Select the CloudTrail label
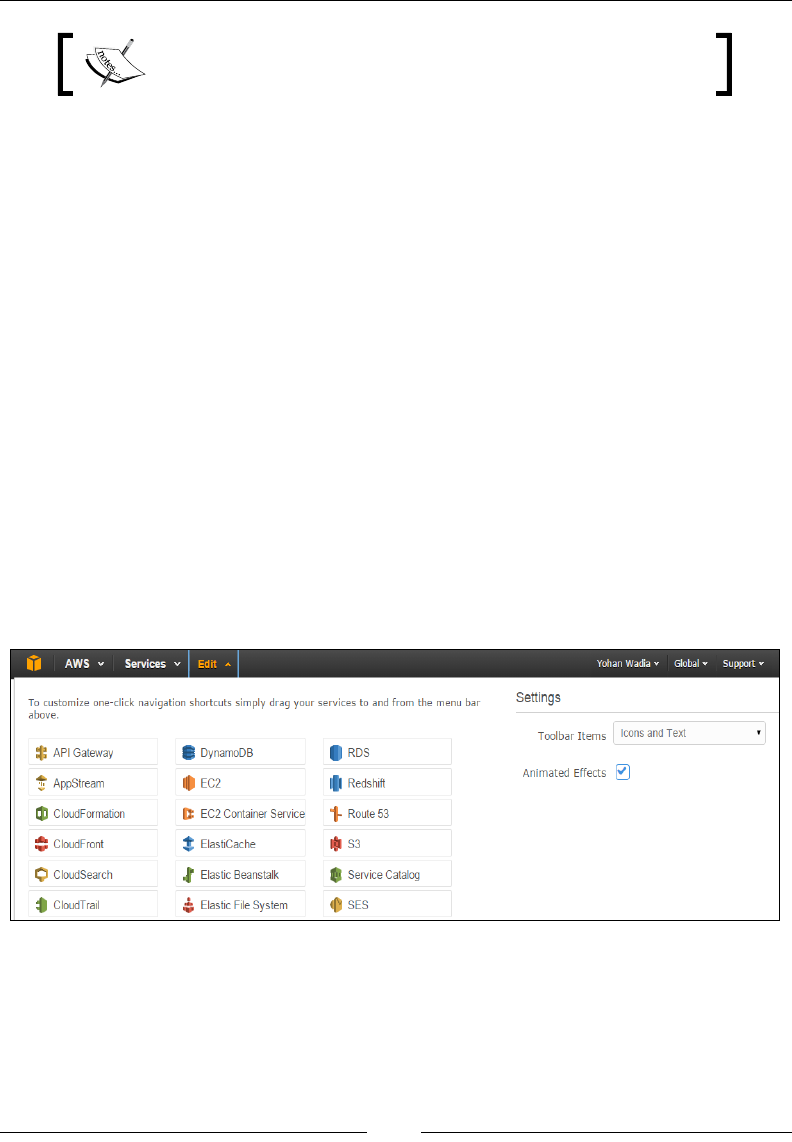This screenshot has width=792, height=1142. coord(77,905)
